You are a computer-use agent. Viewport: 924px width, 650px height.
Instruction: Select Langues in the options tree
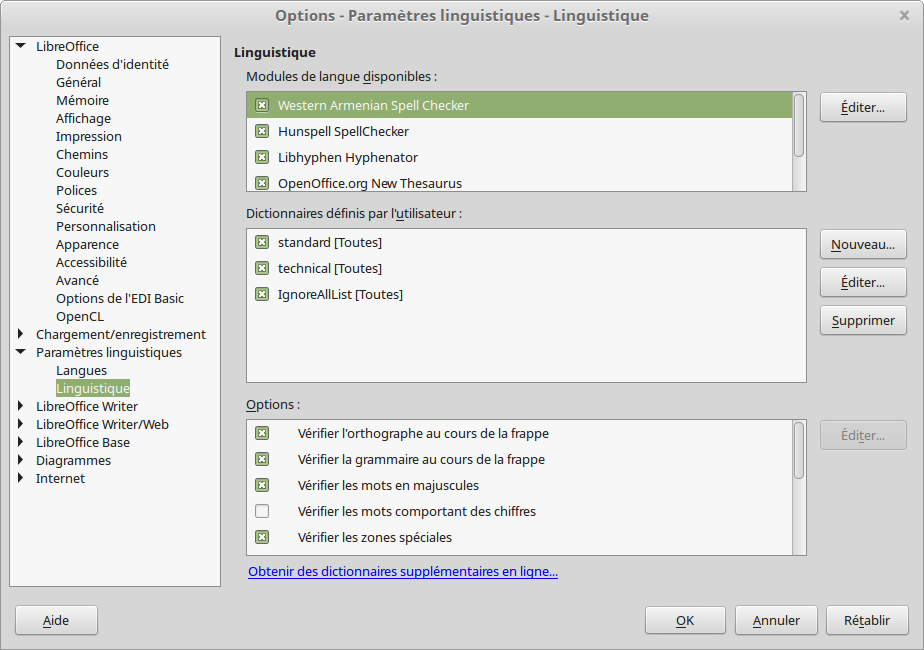(81, 371)
